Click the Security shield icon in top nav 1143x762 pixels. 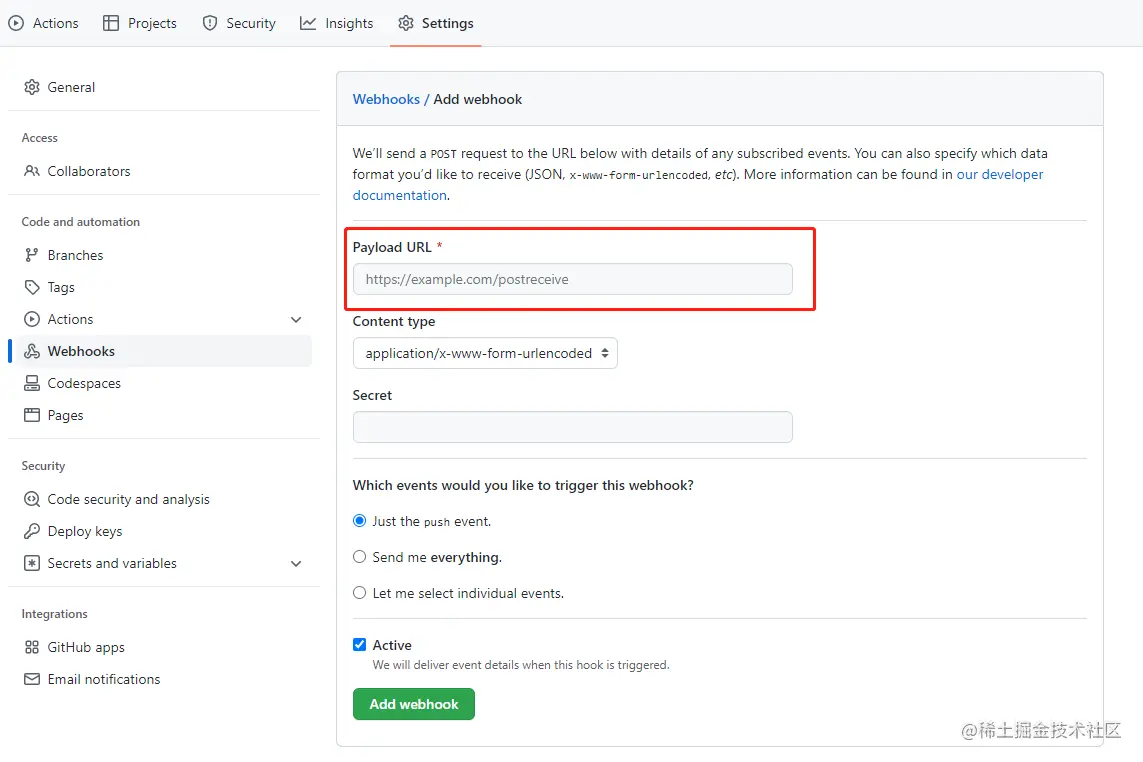210,23
